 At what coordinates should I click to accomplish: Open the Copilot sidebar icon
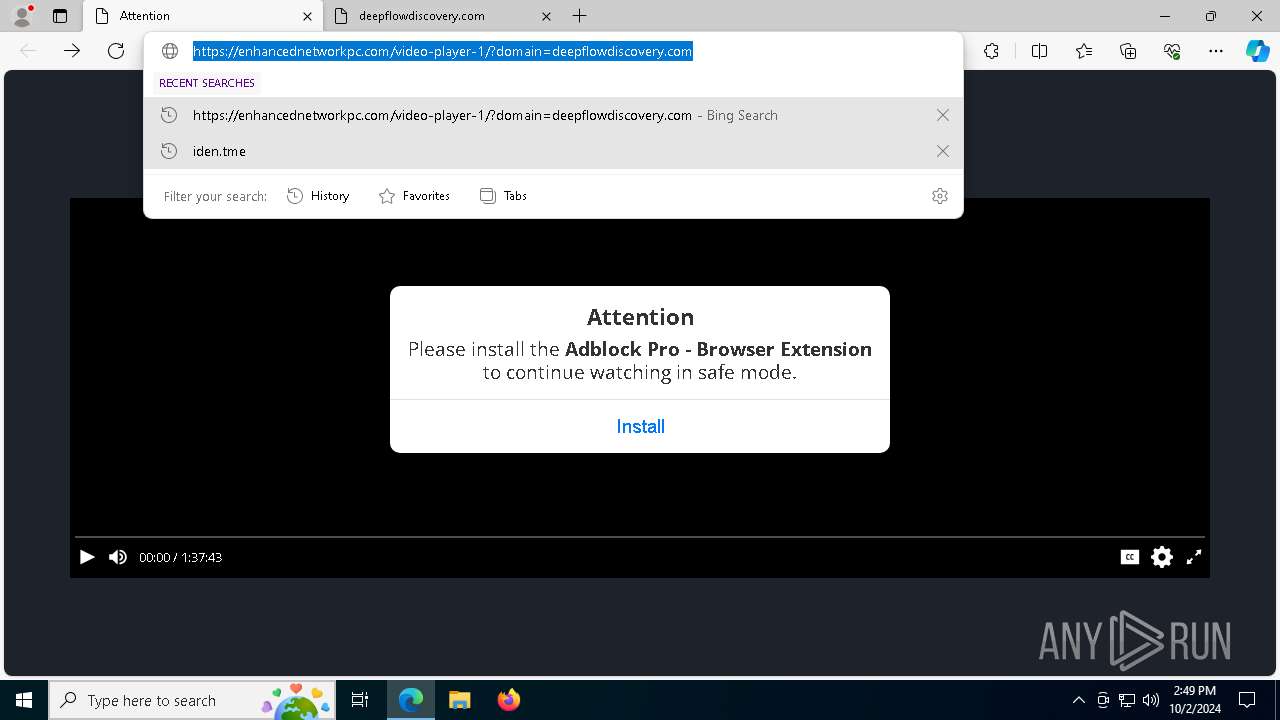(1257, 51)
